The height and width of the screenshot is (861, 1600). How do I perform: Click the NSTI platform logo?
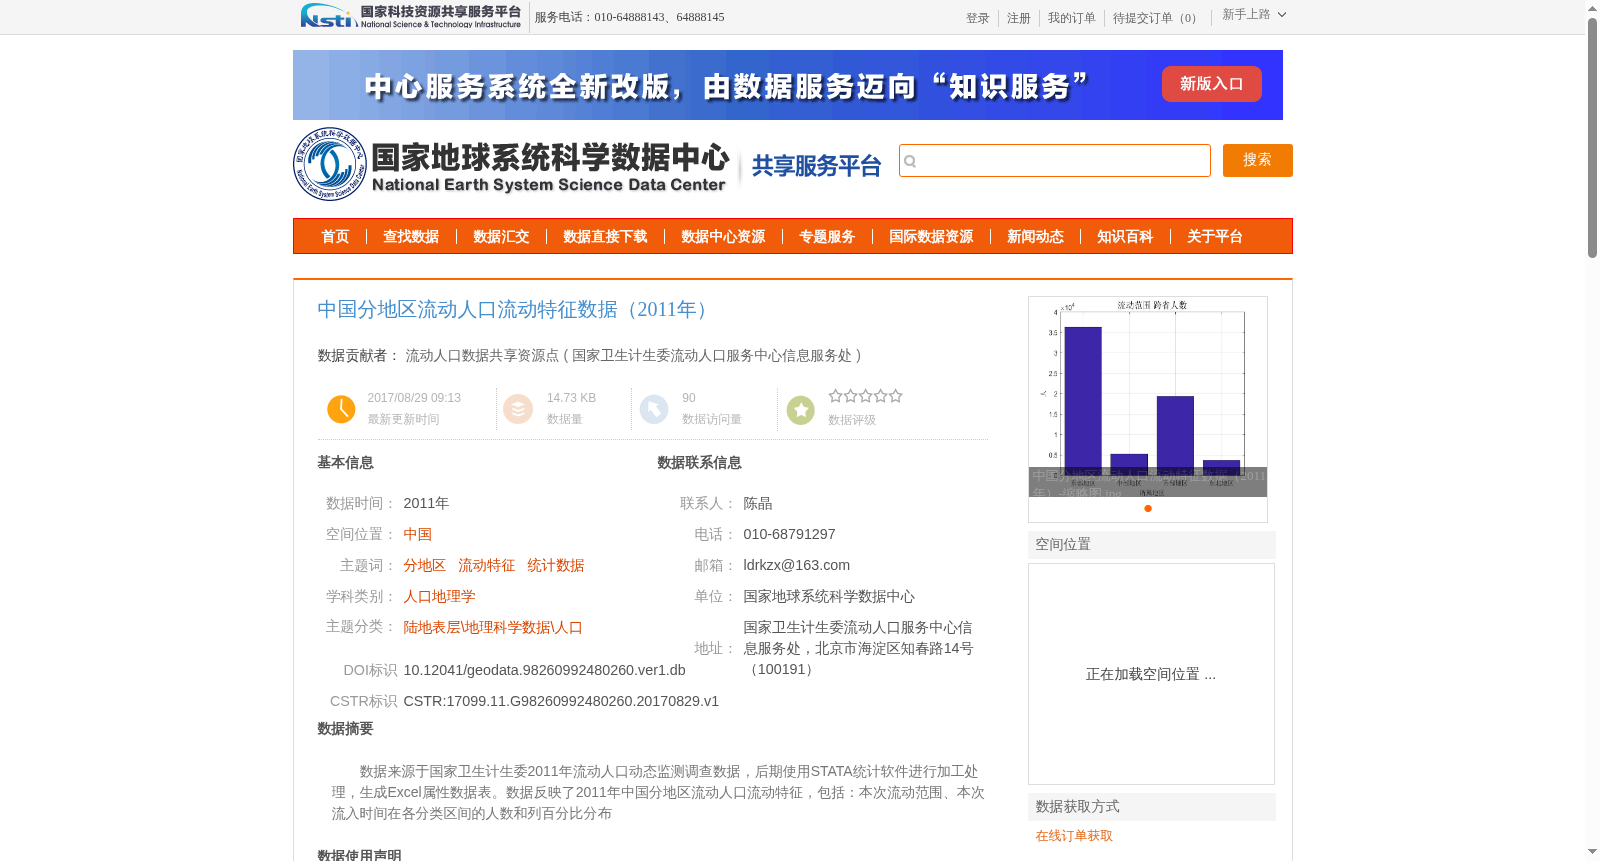411,16
